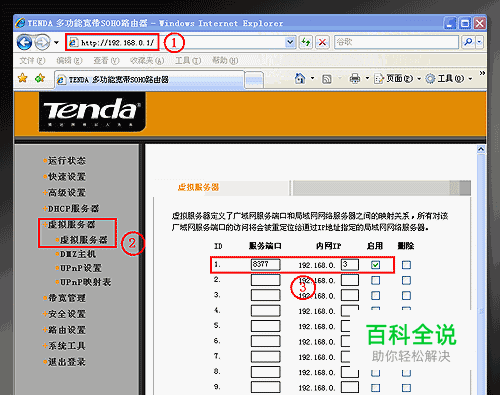The image size is (500, 395).
Task: Click 退出登录 to log out
Action: tap(67, 362)
